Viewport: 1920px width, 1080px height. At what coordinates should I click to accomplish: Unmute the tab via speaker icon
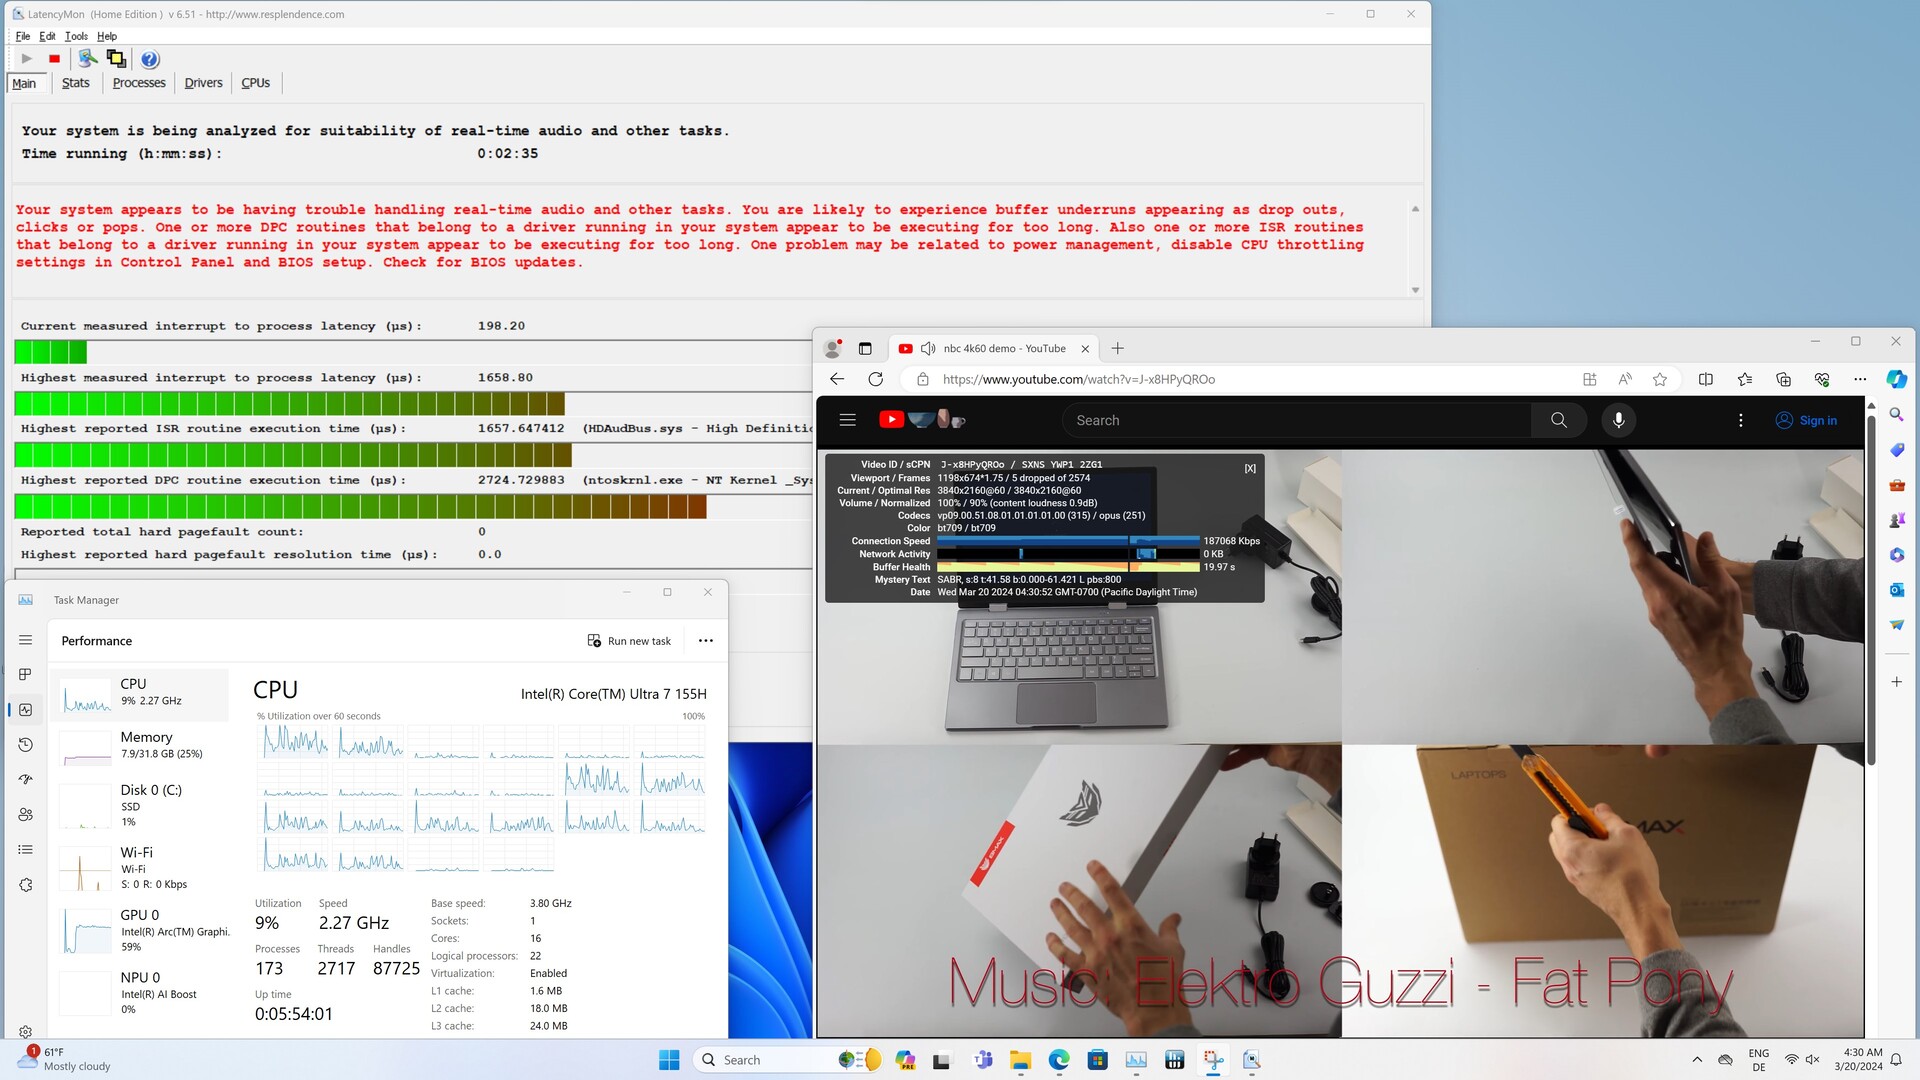click(x=928, y=349)
